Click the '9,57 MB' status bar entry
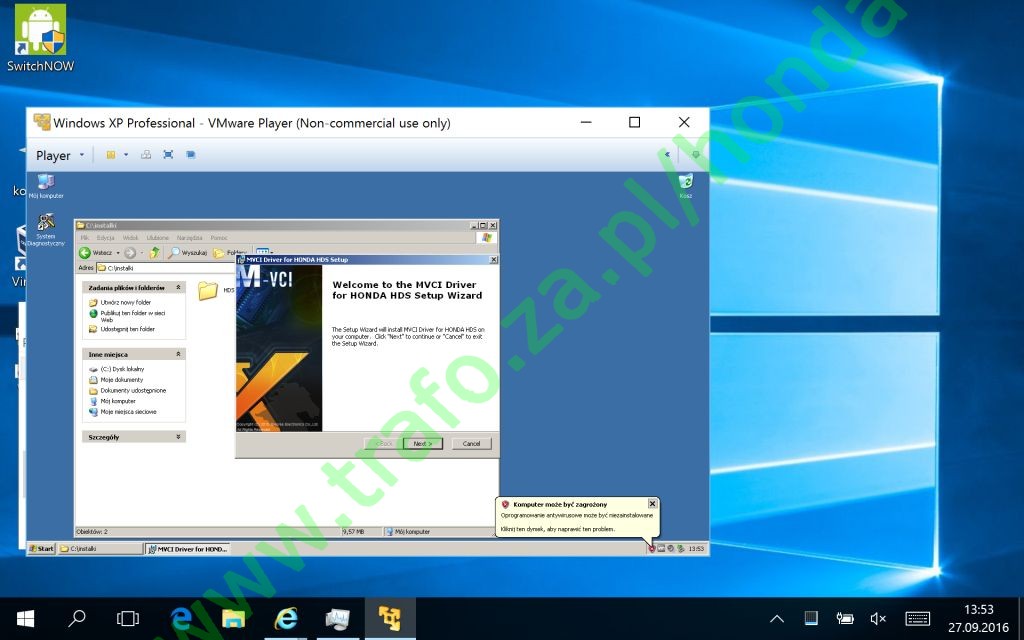The height and width of the screenshot is (640, 1024). point(353,532)
